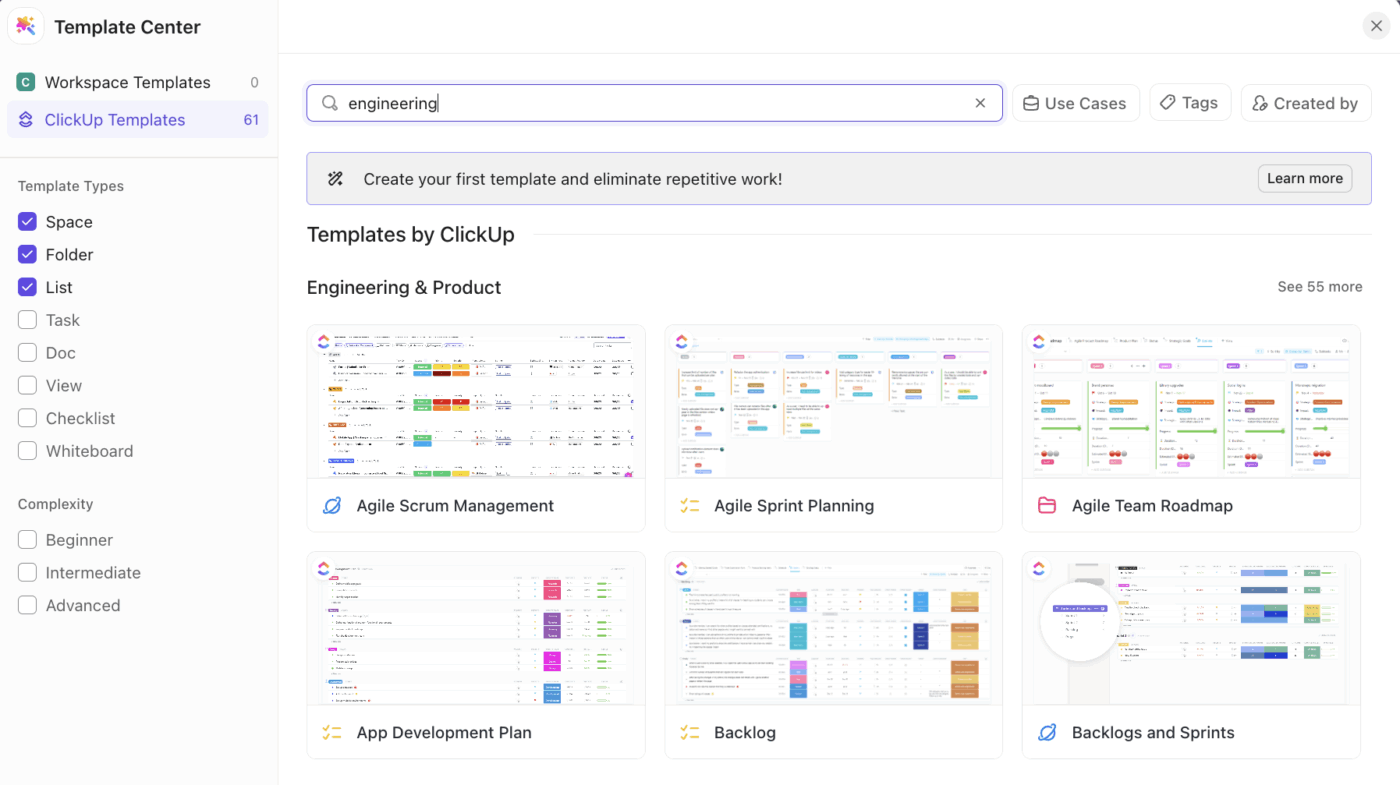Click the magic wand icon in banner

pyautogui.click(x=336, y=179)
